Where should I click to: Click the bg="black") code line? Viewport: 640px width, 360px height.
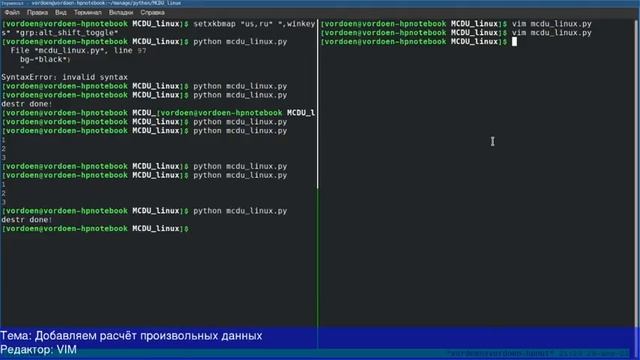(x=45, y=60)
